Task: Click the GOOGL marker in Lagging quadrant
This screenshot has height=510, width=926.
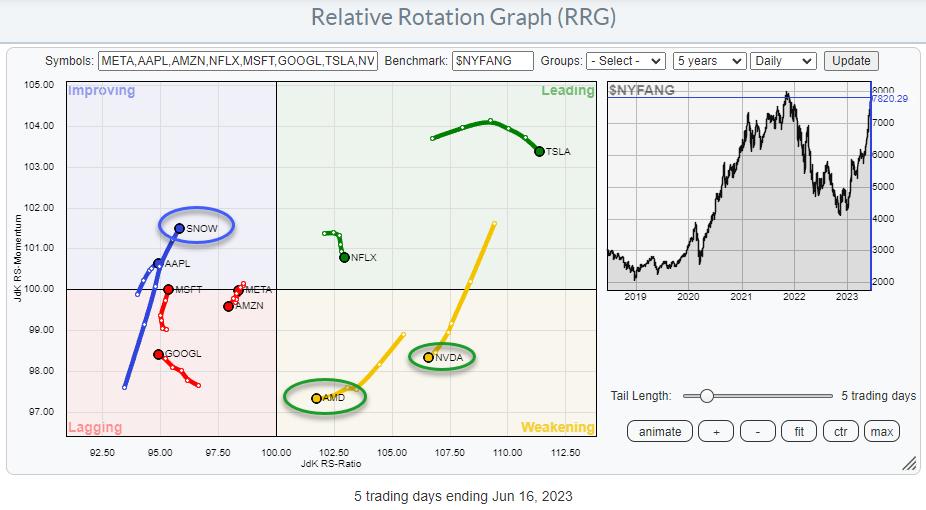Action: click(158, 354)
